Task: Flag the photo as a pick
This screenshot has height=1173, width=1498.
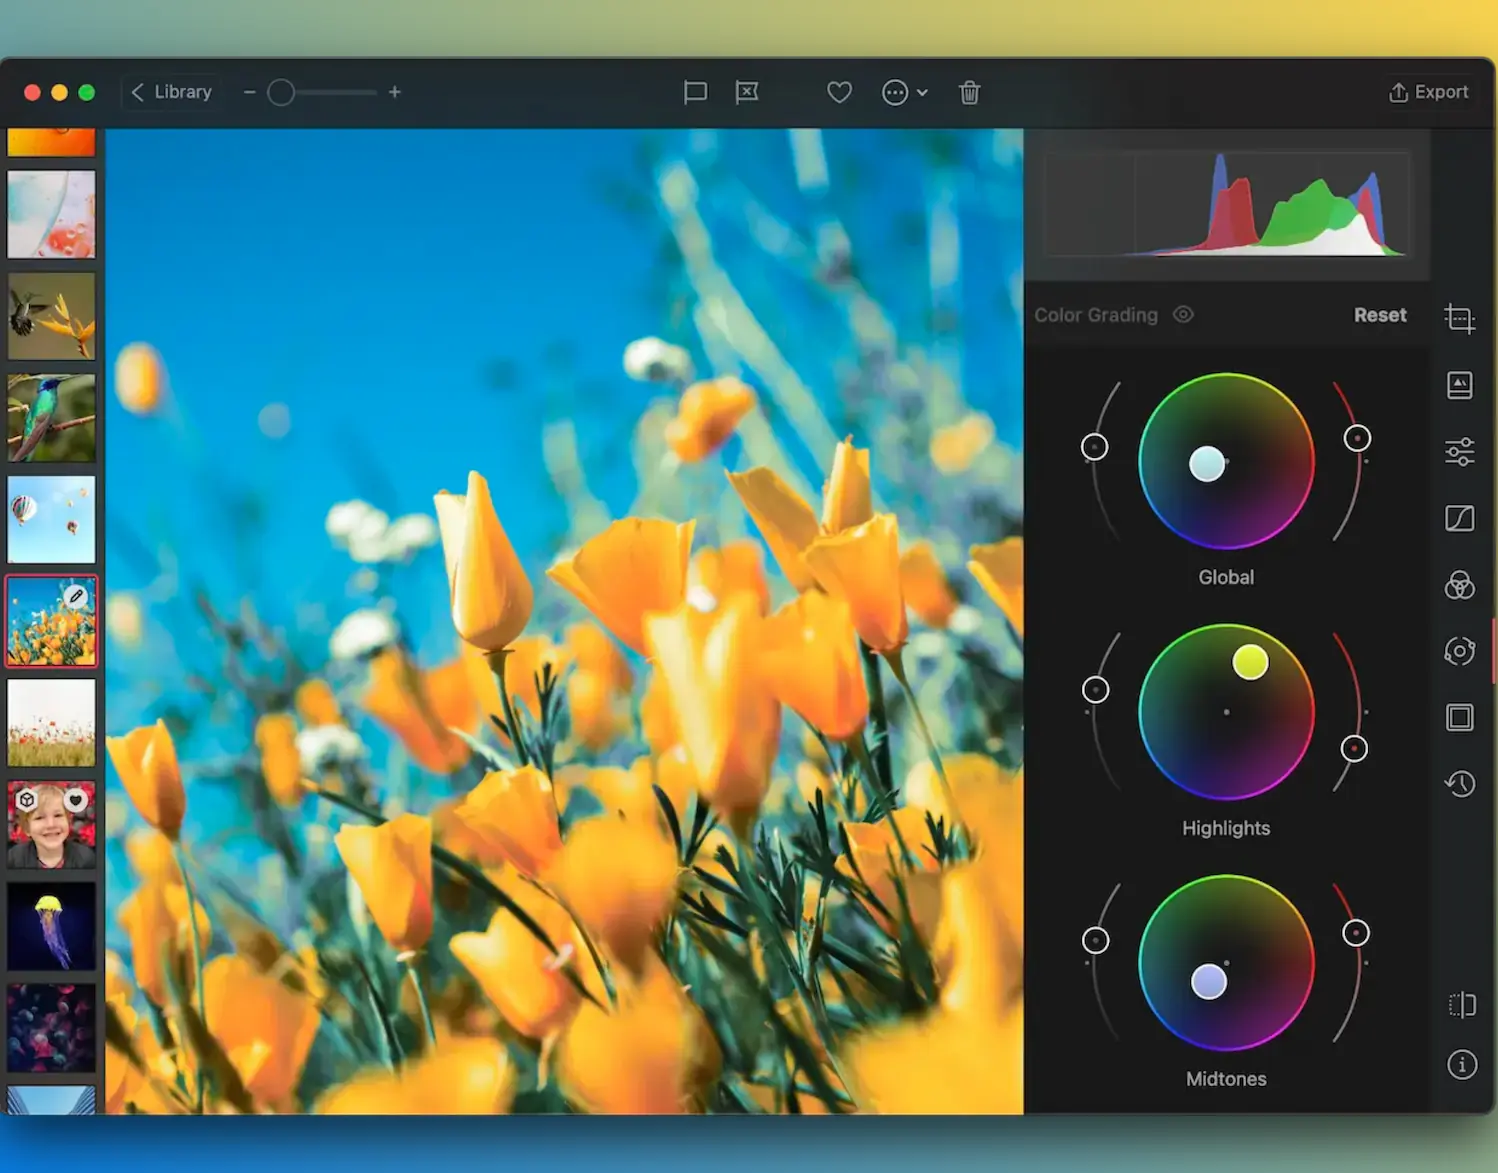Action: (695, 93)
